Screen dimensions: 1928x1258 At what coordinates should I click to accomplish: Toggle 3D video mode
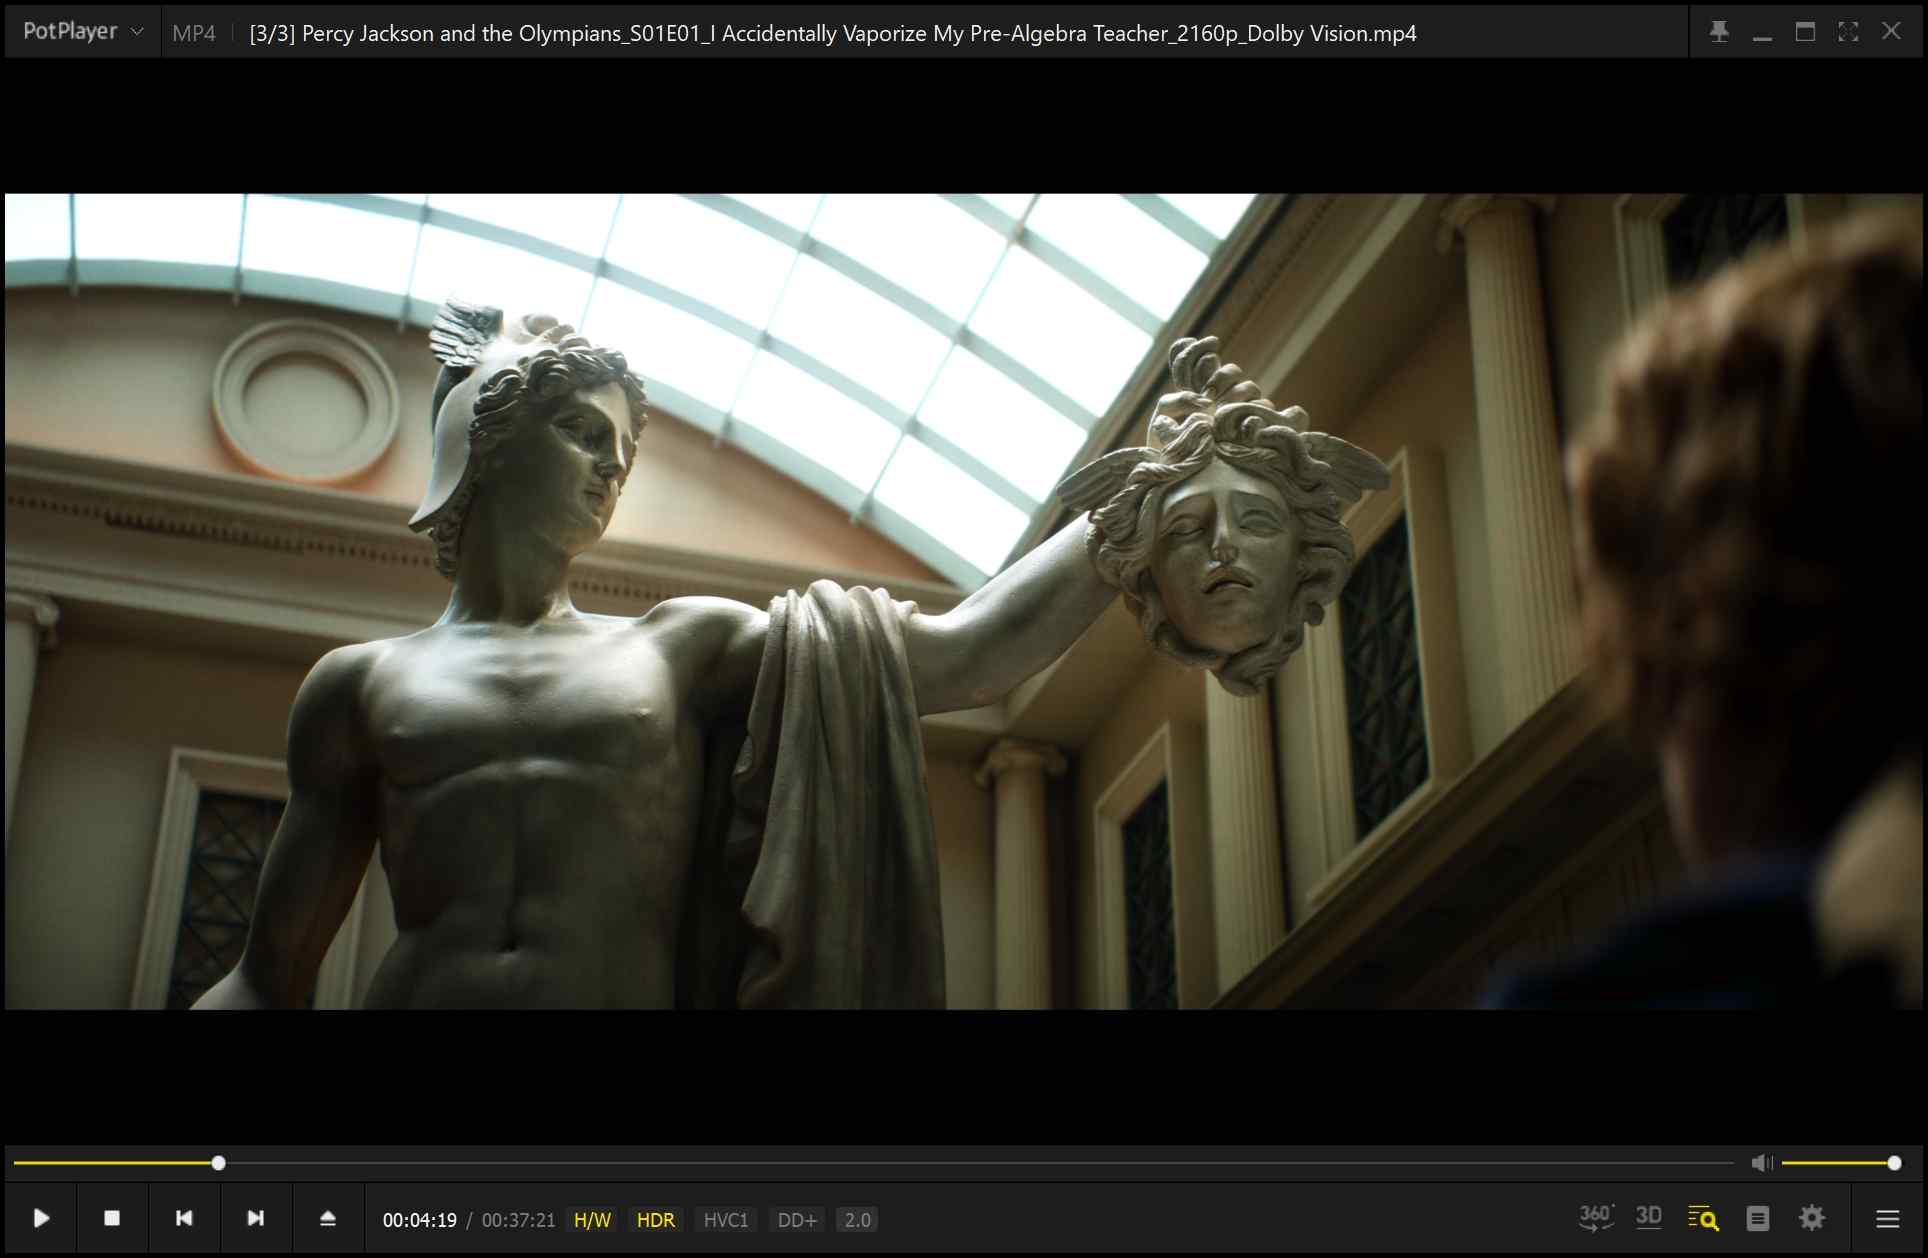(1649, 1217)
